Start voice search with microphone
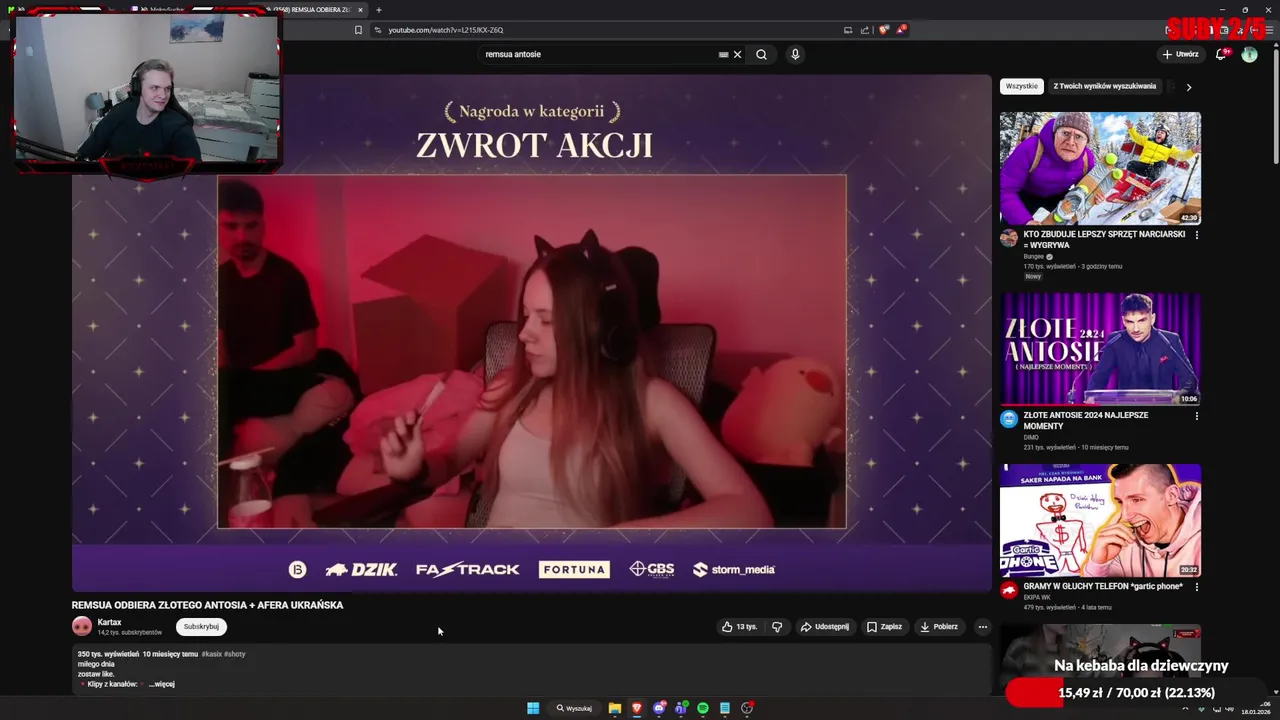1280x720 pixels. tap(795, 55)
